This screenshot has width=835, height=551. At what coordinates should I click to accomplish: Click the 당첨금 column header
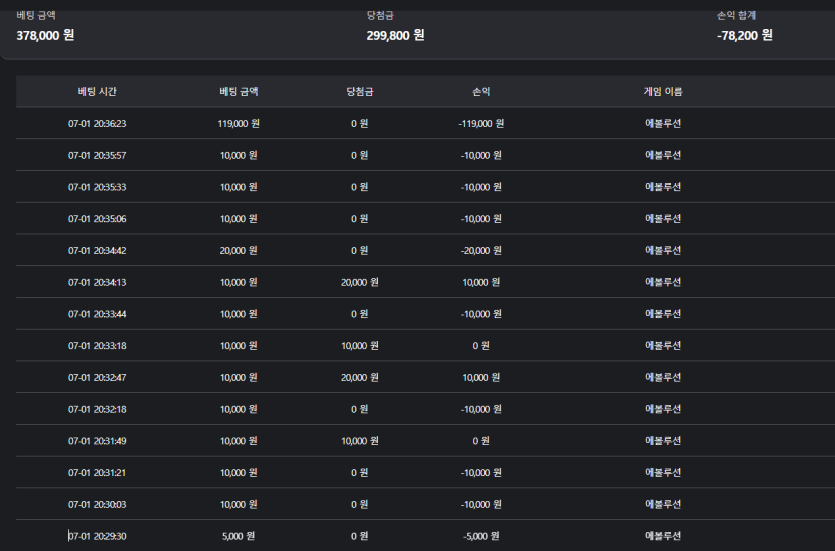pyautogui.click(x=359, y=92)
